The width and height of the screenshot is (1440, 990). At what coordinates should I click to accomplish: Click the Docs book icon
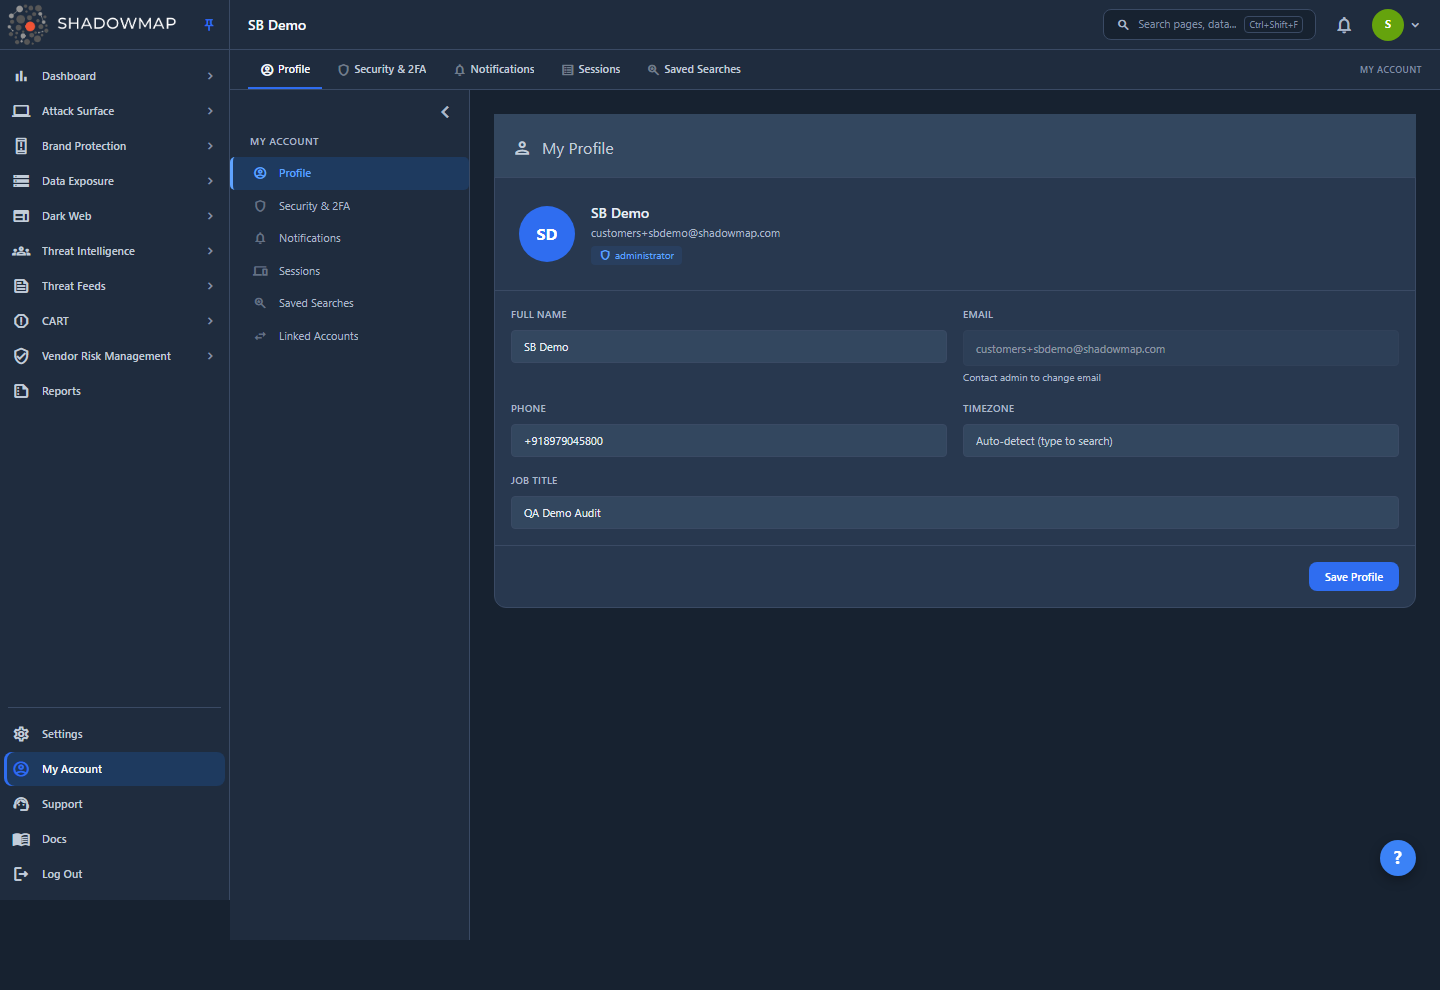tap(21, 839)
